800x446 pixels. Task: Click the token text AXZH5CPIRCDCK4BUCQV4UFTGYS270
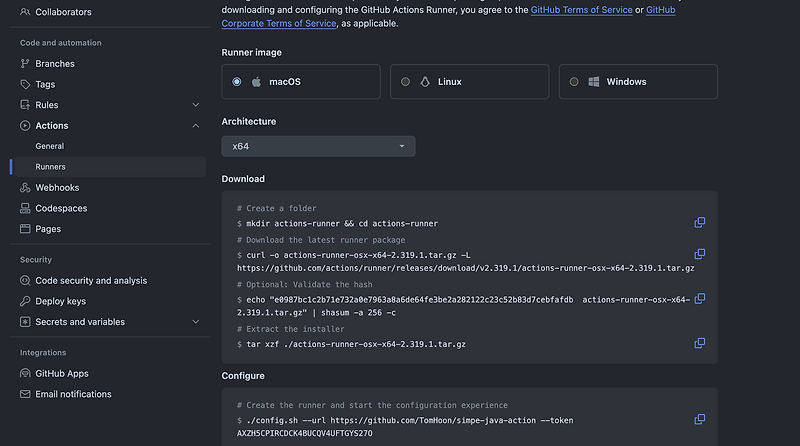coord(305,433)
